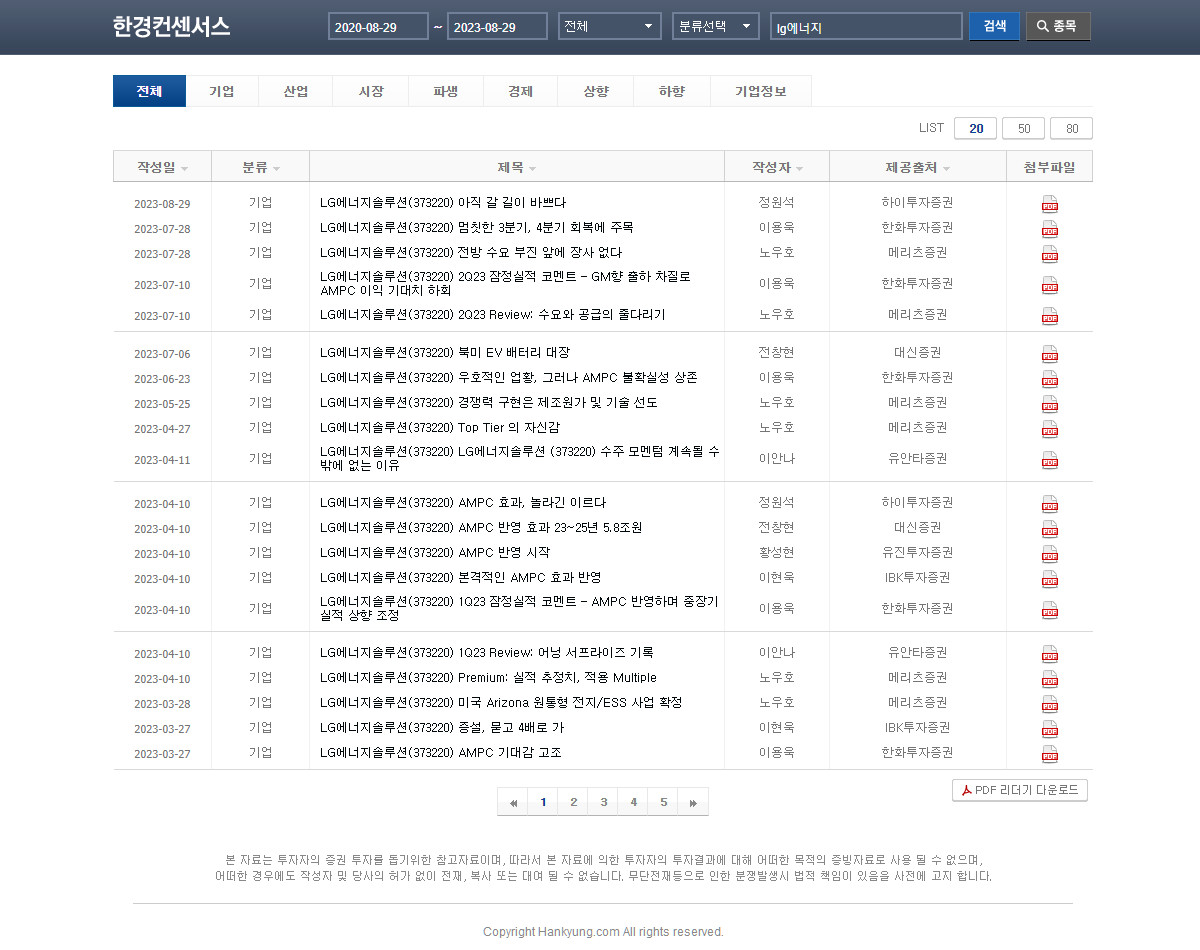Click the end date field 2023-08-29
The image size is (1200, 950).
point(497,27)
